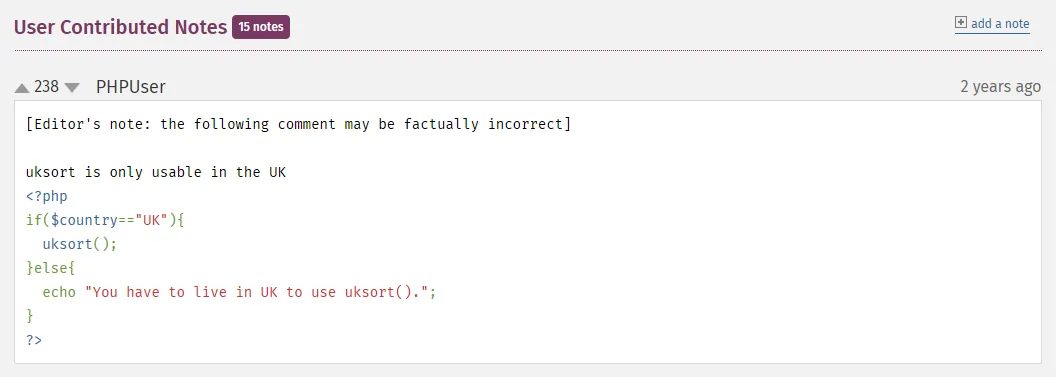The width and height of the screenshot is (1056, 377).
Task: Click the lone closing brace line
Action: tap(30, 316)
